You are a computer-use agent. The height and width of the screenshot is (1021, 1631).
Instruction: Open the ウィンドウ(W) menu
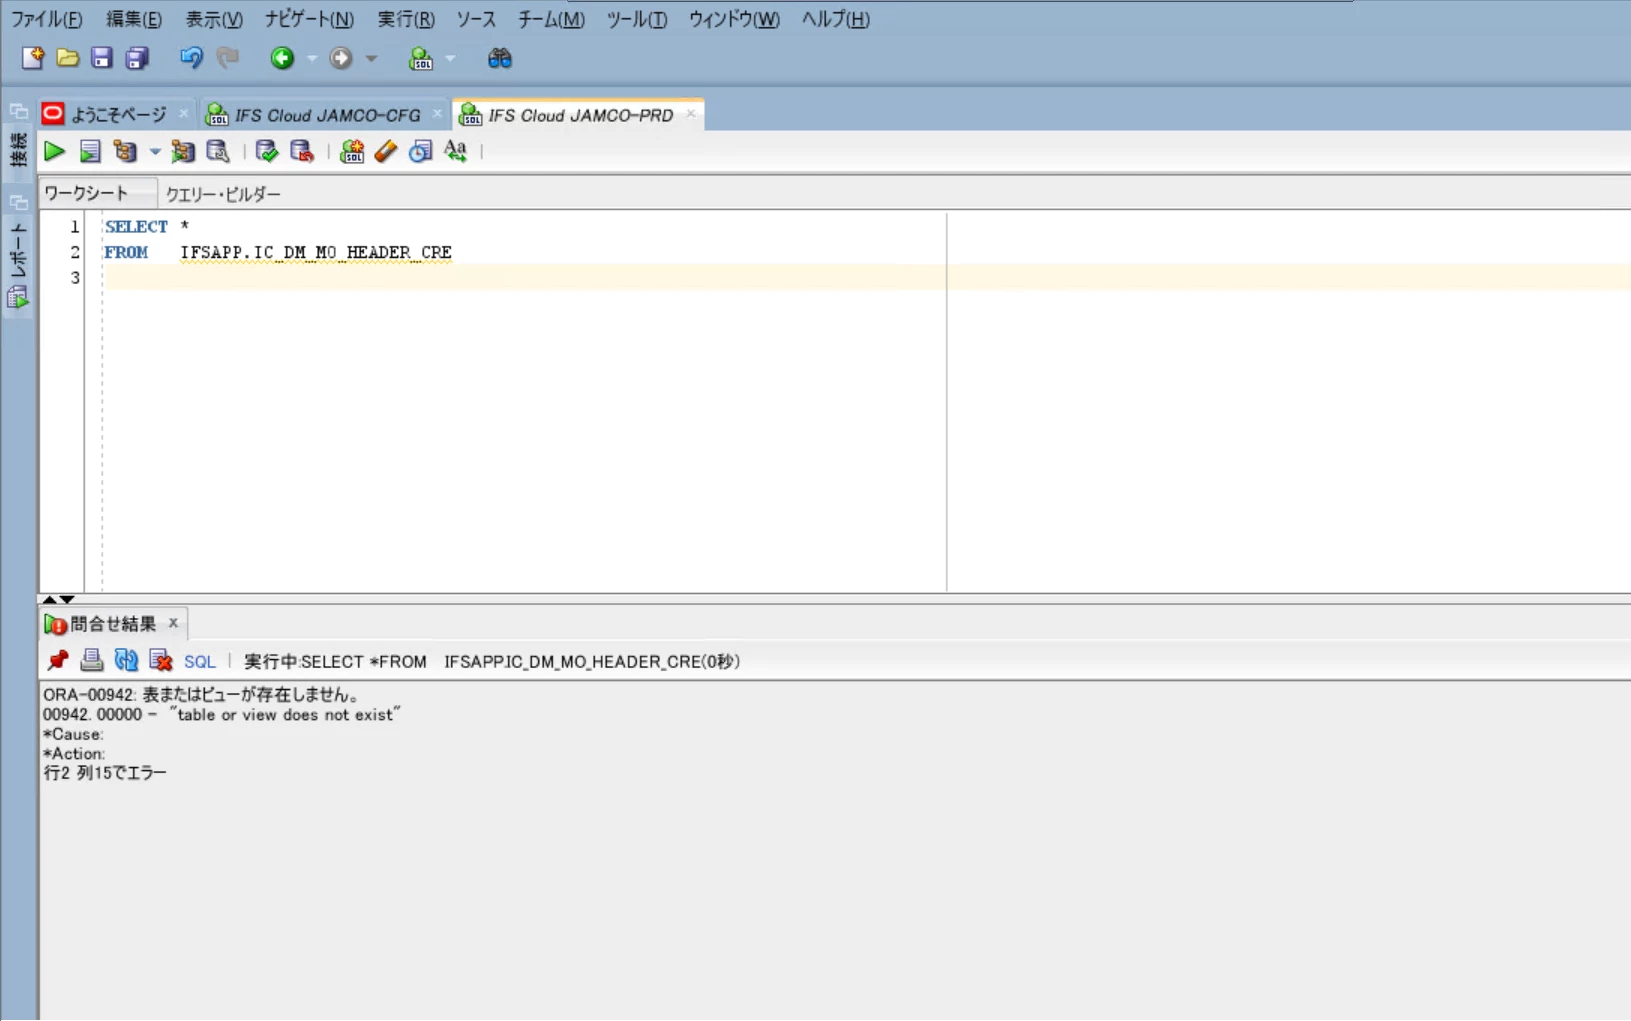coord(734,19)
